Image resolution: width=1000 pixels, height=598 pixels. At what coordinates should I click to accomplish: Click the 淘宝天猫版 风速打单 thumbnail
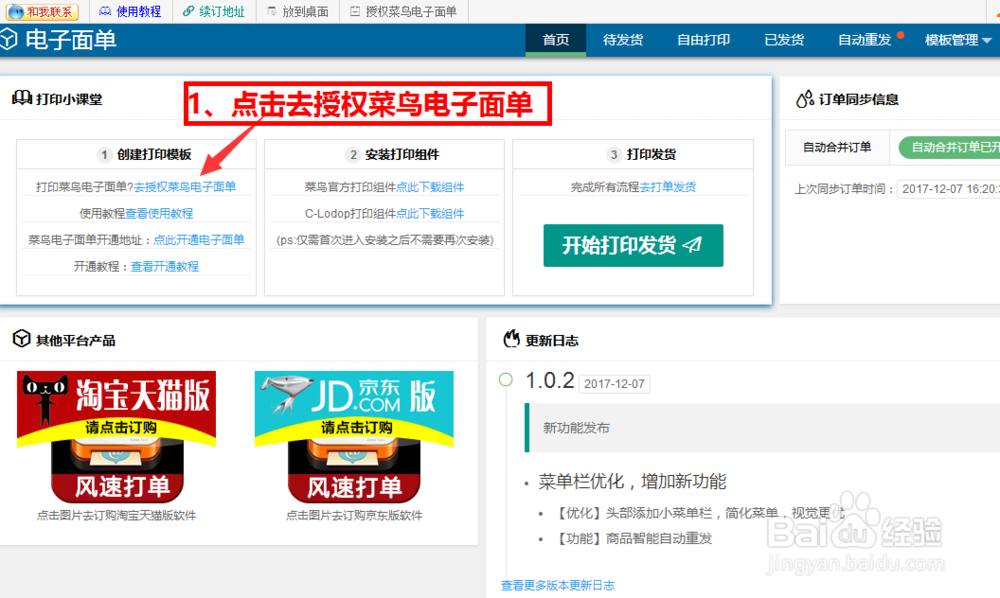click(118, 438)
